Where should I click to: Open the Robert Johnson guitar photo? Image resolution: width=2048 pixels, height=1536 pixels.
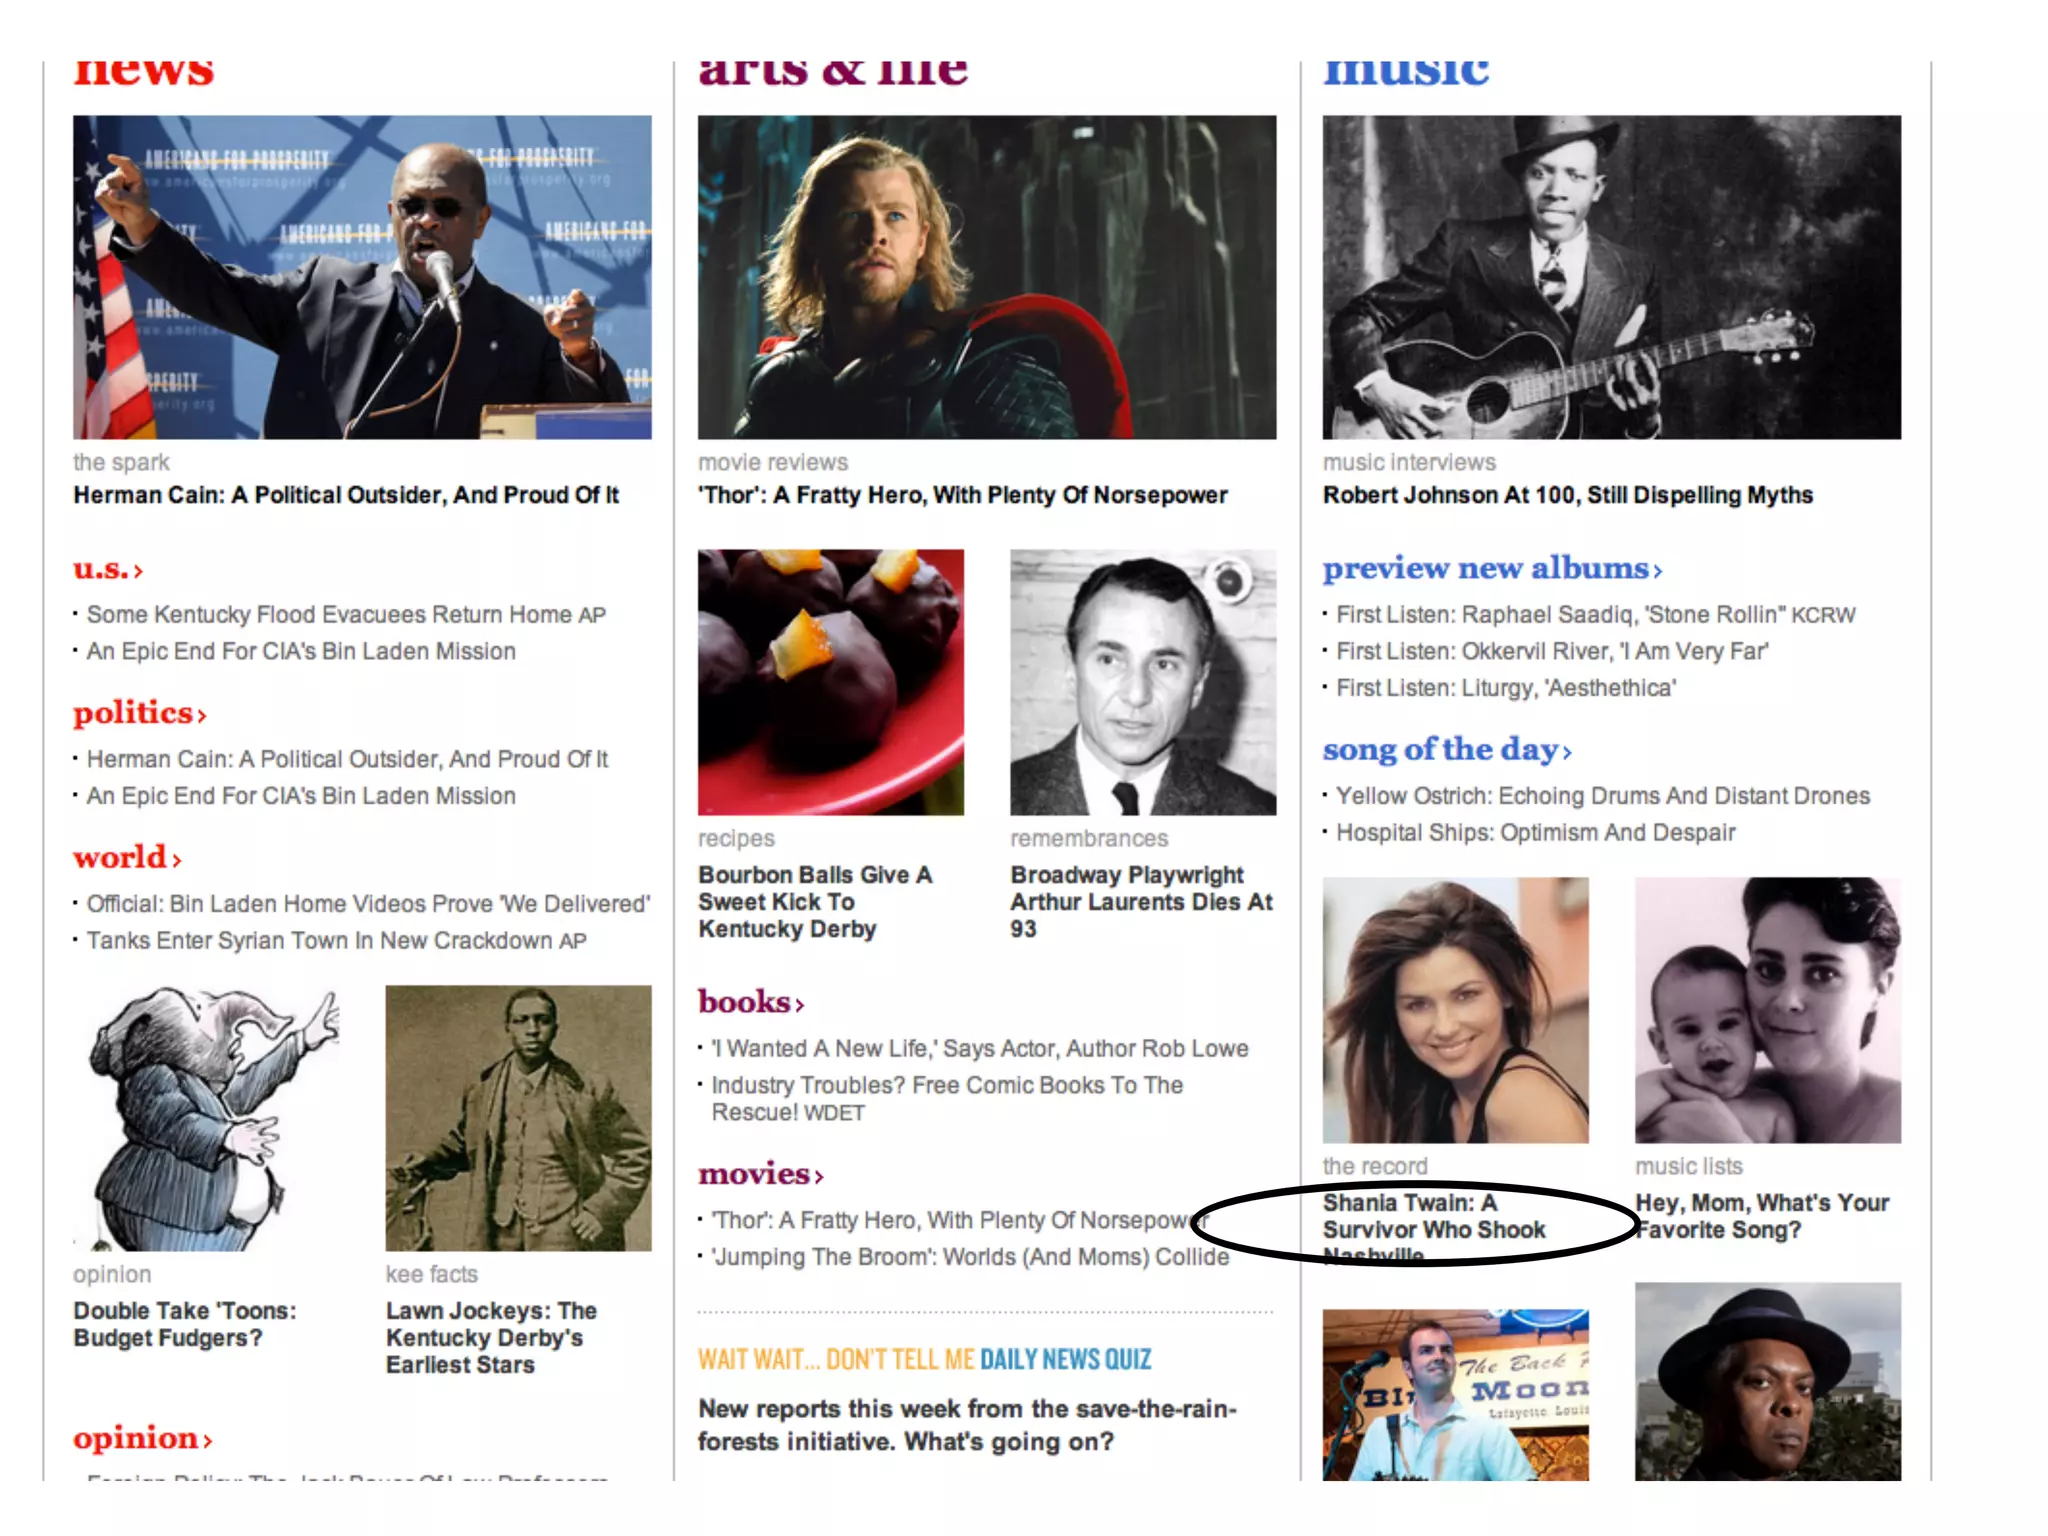click(x=1612, y=277)
